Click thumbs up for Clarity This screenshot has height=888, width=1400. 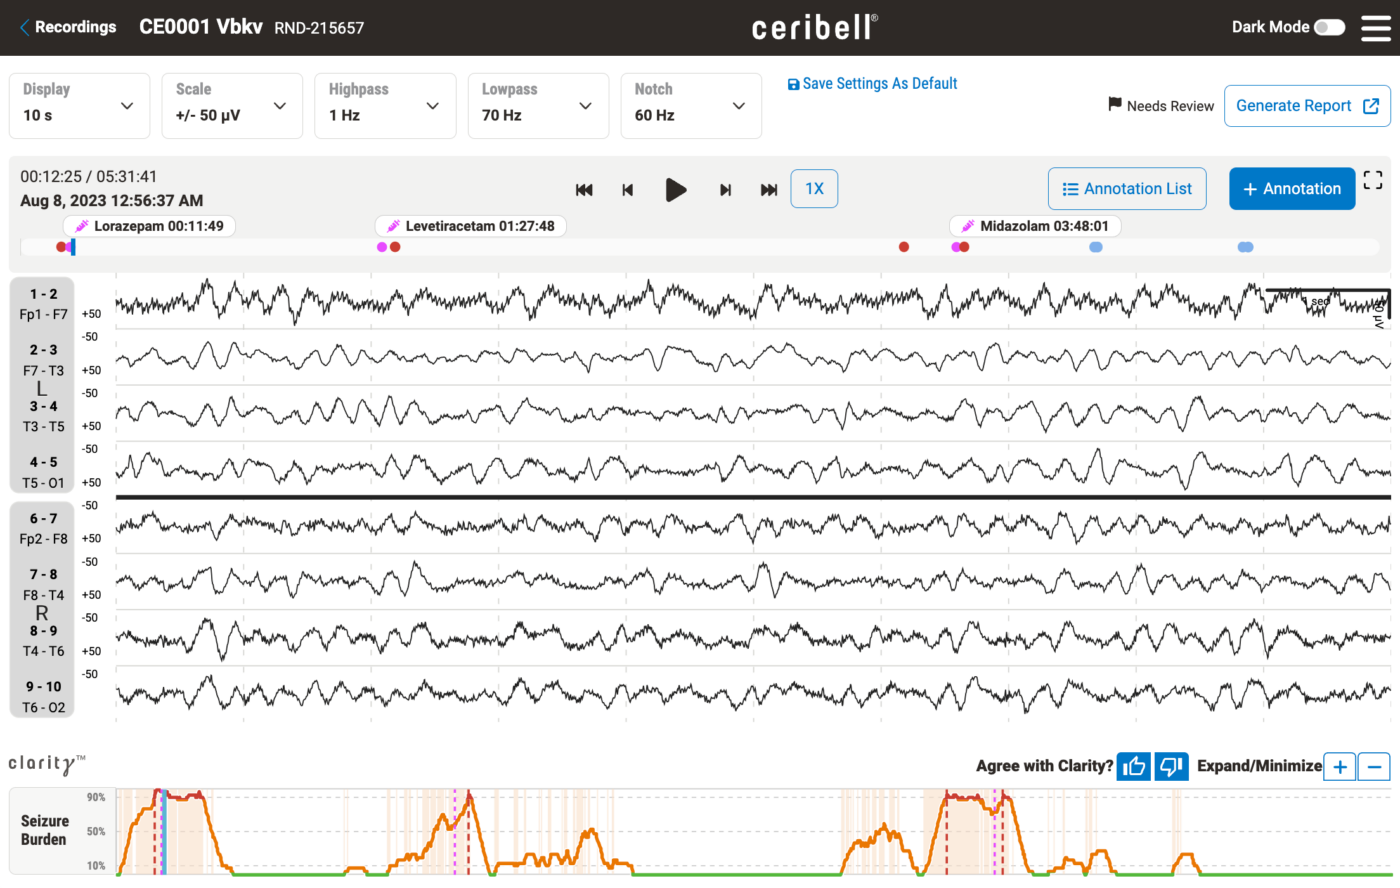1133,766
